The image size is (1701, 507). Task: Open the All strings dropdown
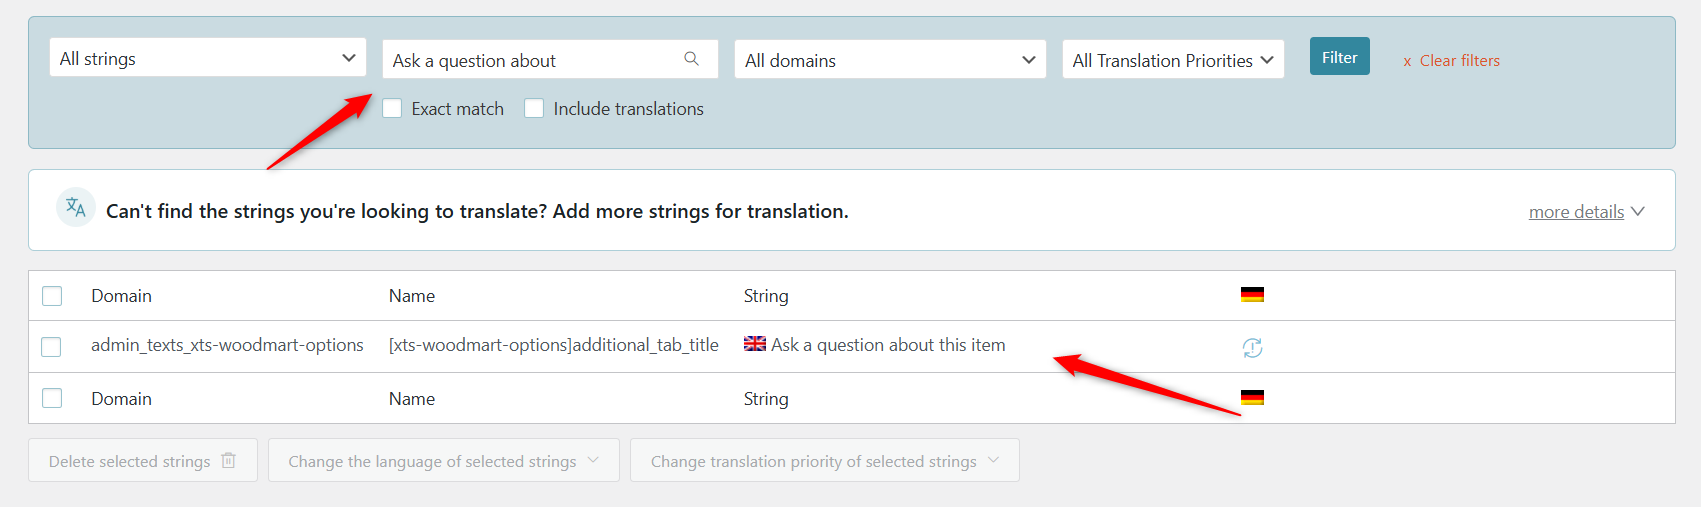pos(207,58)
